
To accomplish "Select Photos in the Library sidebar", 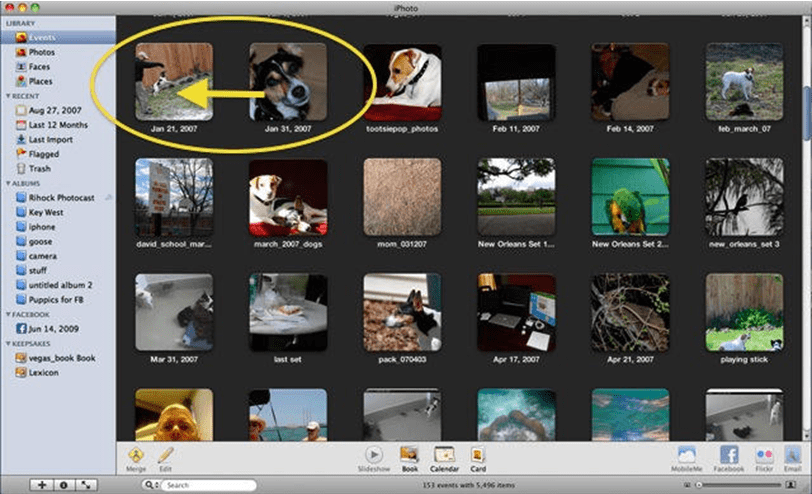I will tap(41, 52).
